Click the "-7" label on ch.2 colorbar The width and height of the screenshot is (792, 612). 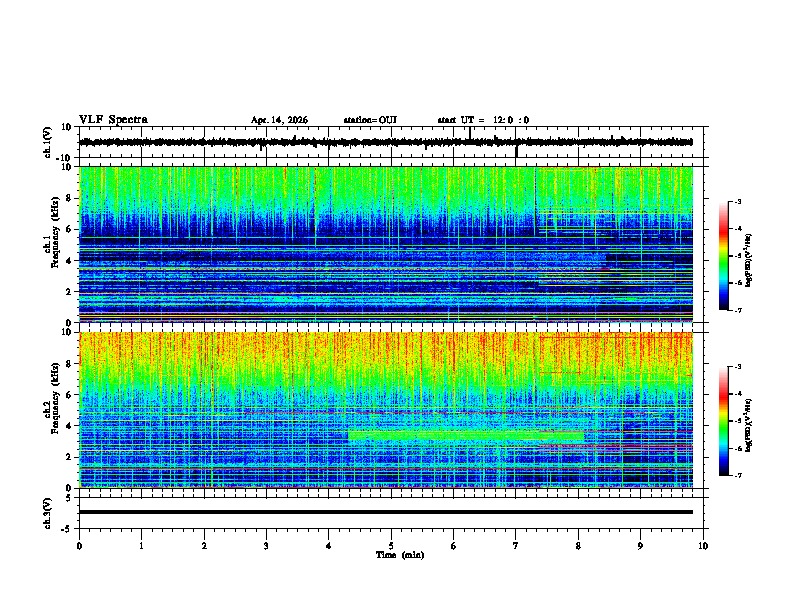(737, 476)
